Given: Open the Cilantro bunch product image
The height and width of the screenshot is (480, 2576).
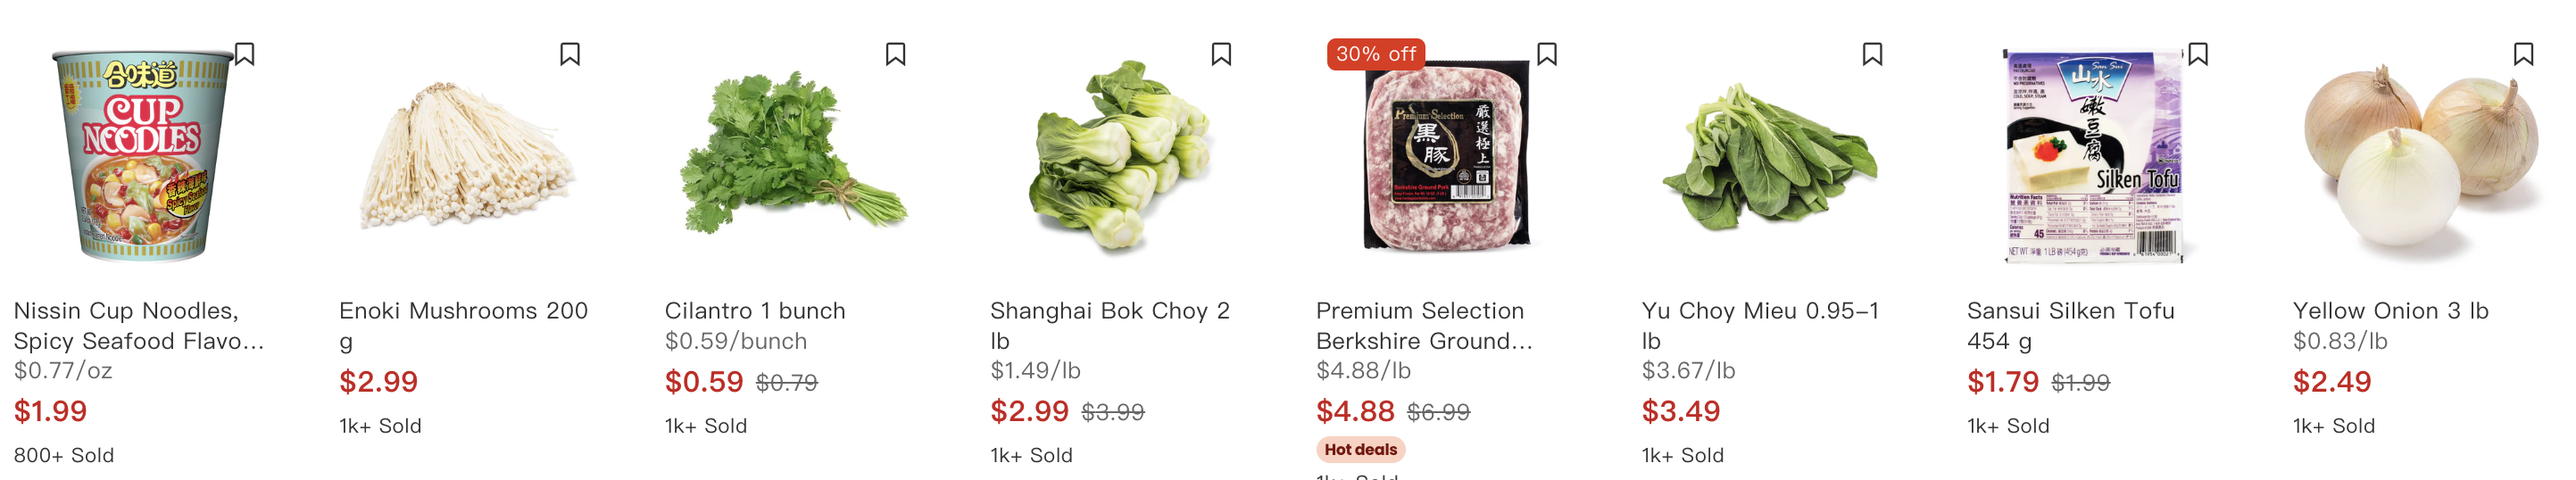Looking at the screenshot, I should point(793,157).
